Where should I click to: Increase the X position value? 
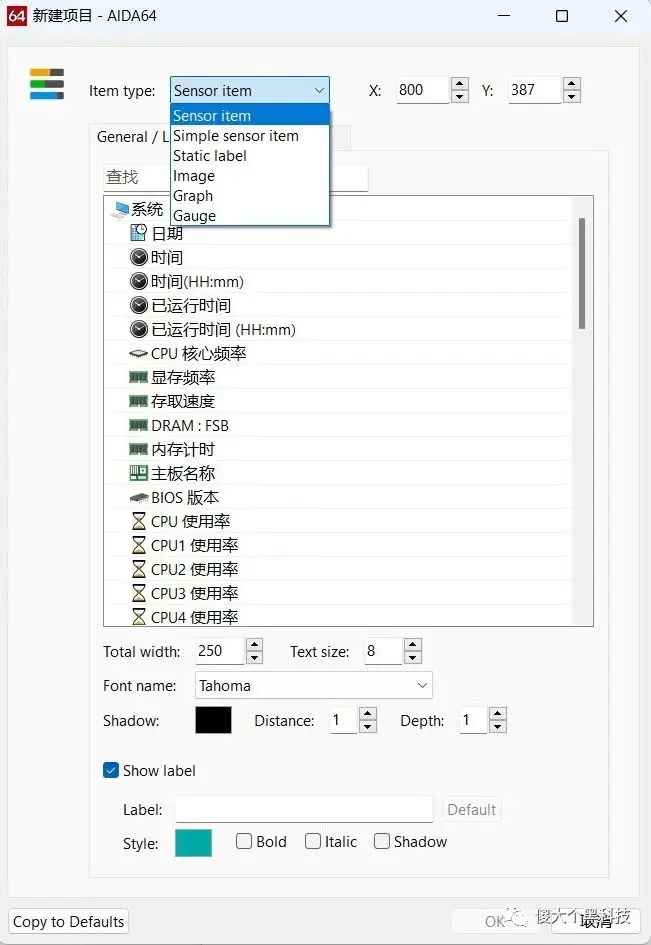(x=460, y=84)
